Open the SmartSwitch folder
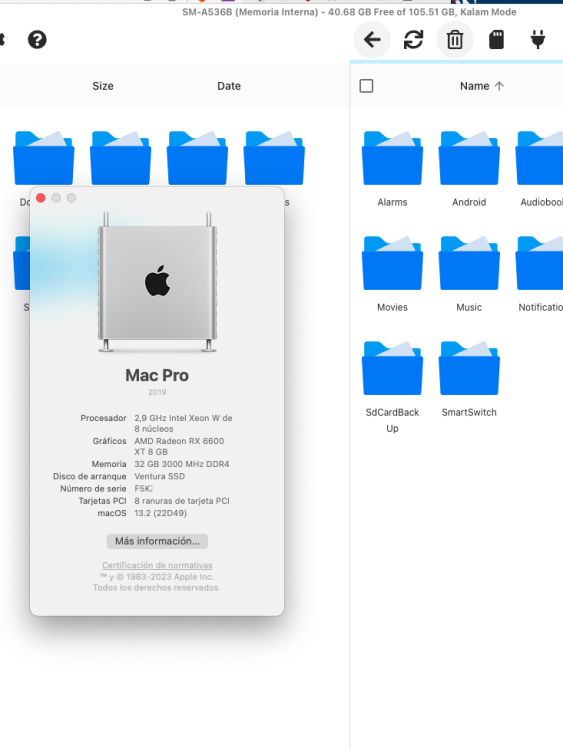 [x=469, y=379]
